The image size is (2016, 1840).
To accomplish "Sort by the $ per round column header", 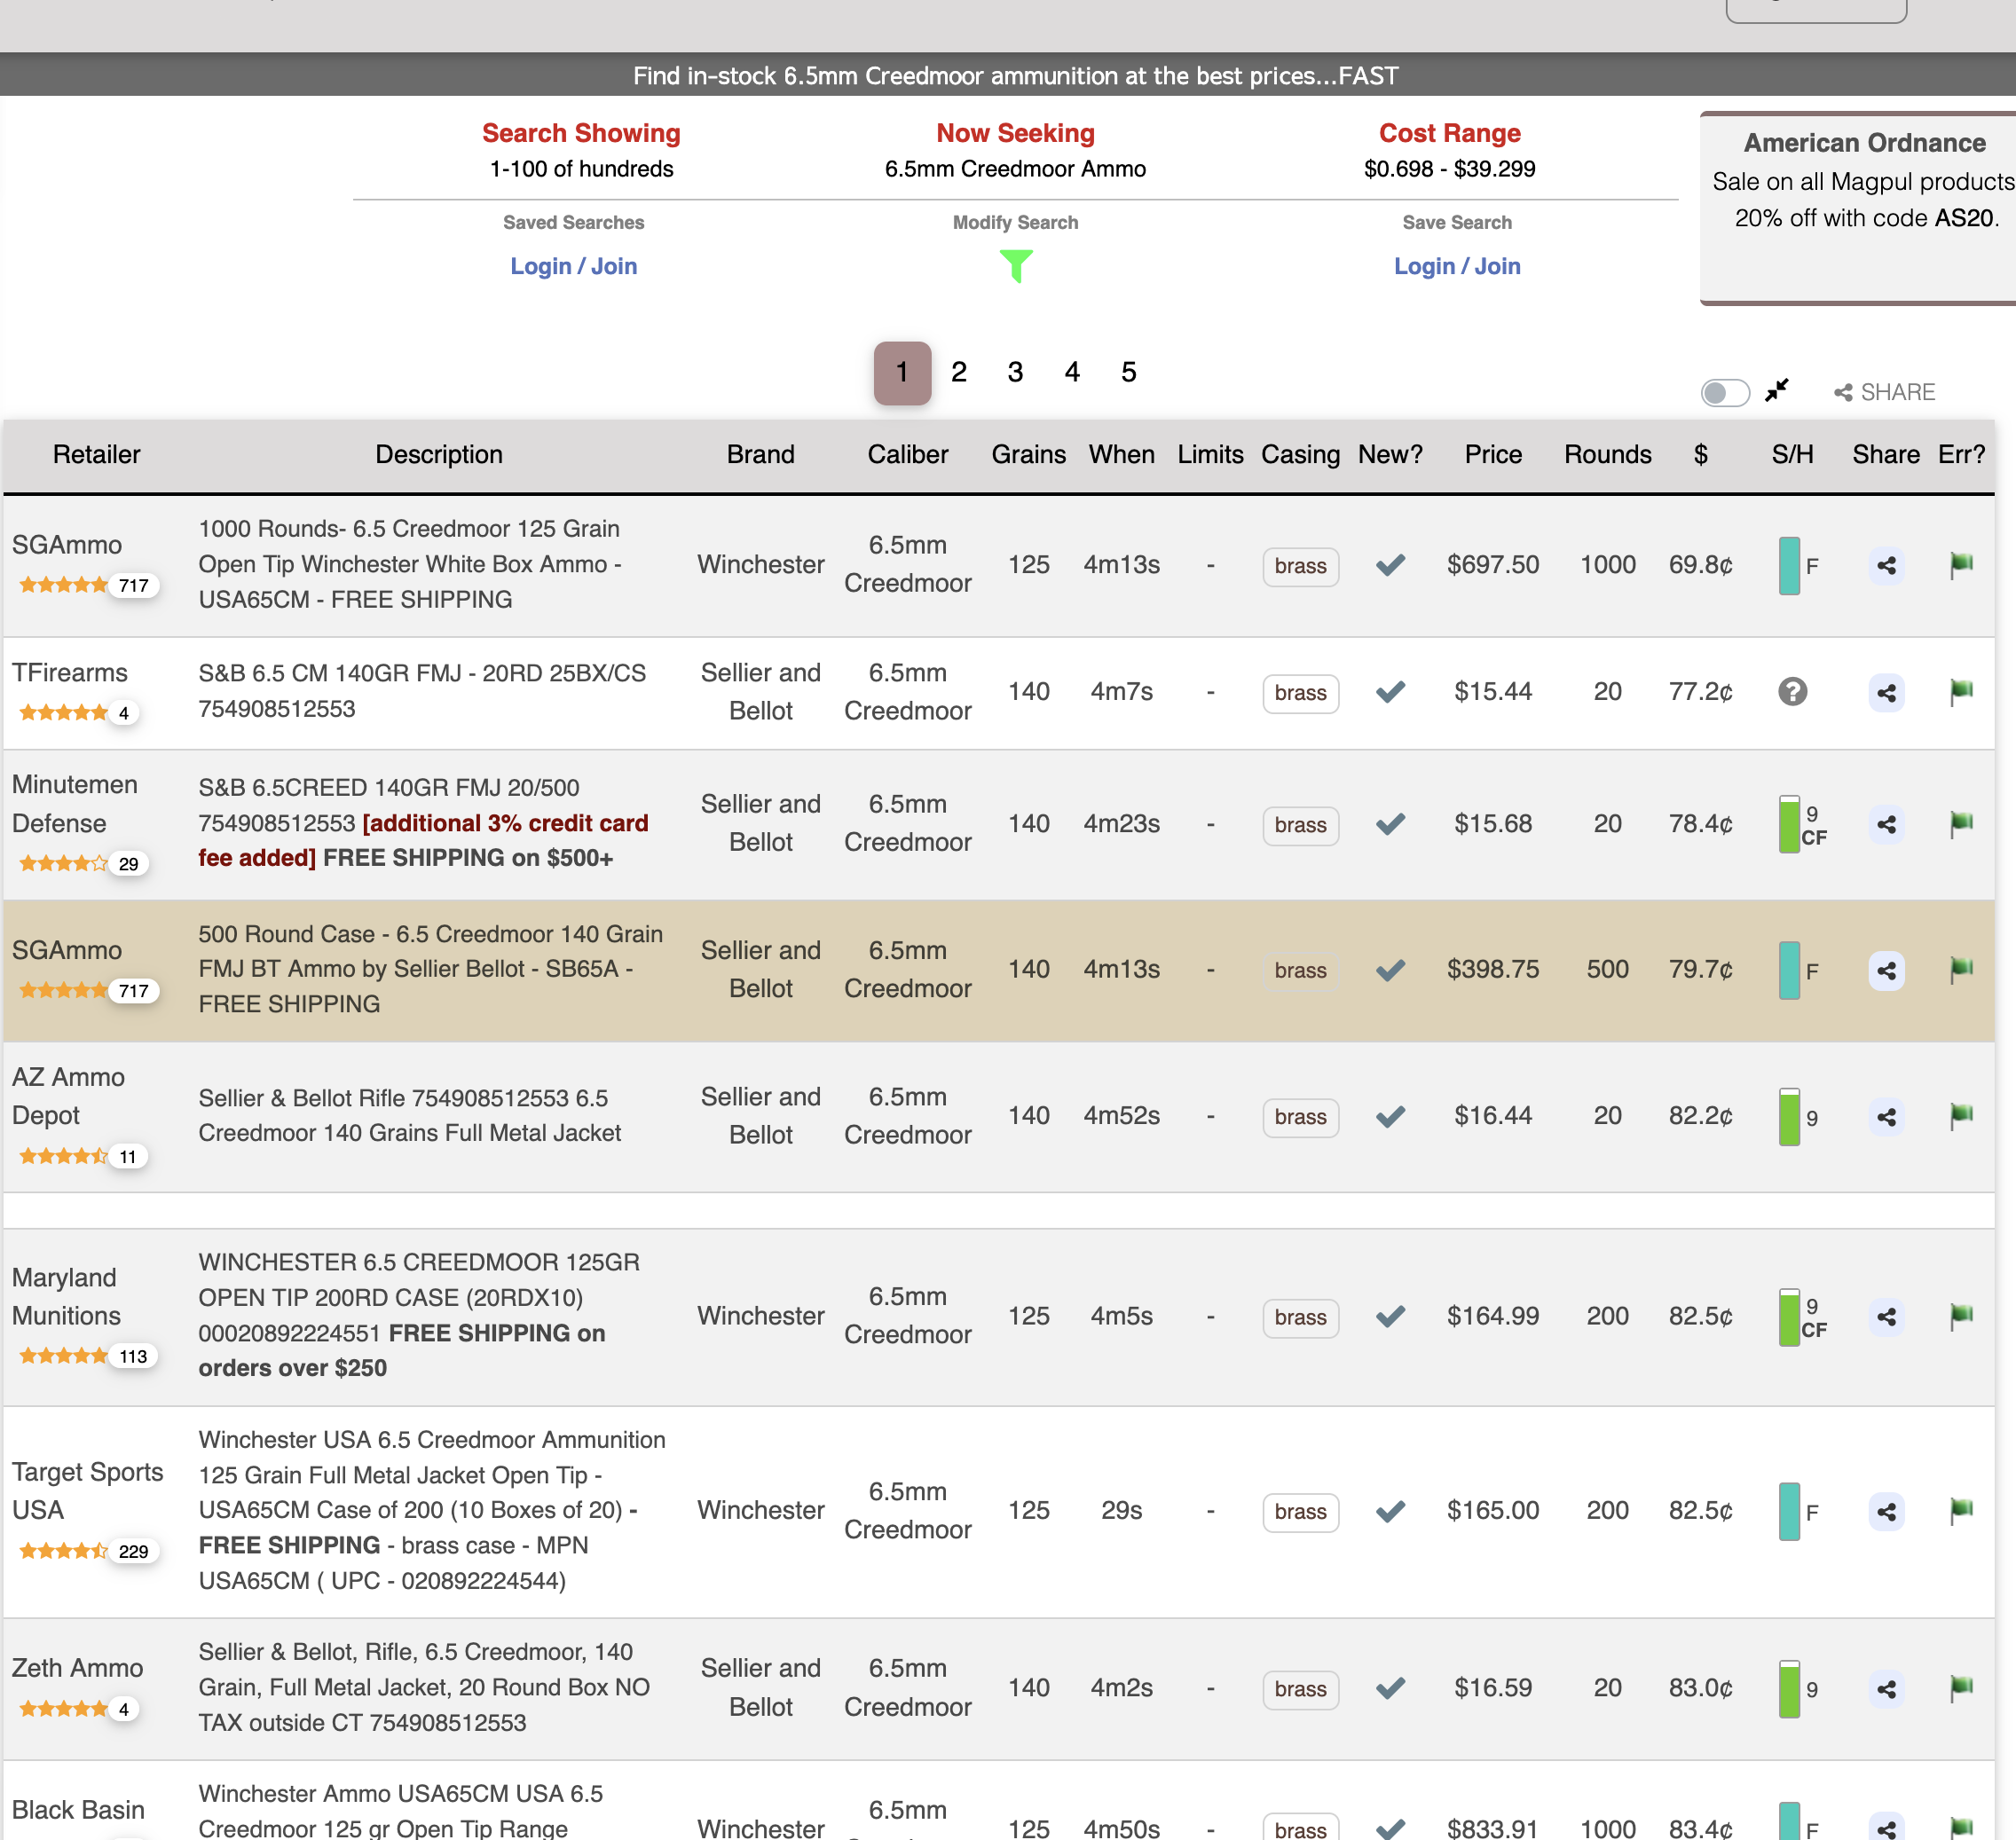I will (1700, 454).
